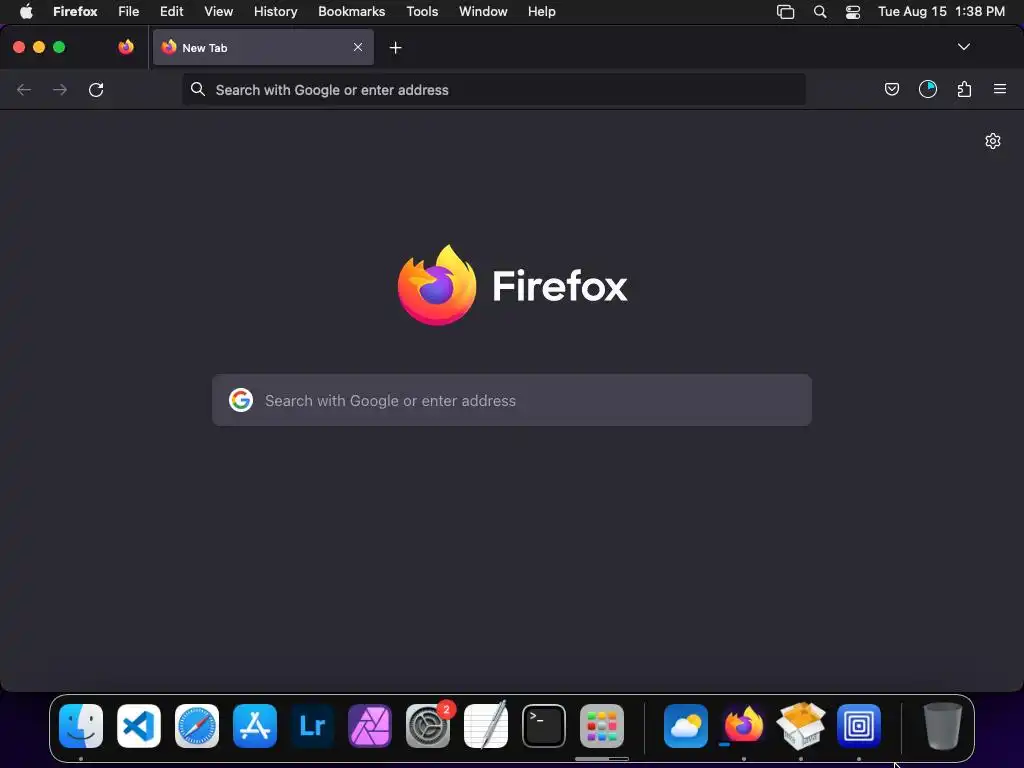Open a new tab with plus button
This screenshot has width=1024, height=768.
(395, 48)
